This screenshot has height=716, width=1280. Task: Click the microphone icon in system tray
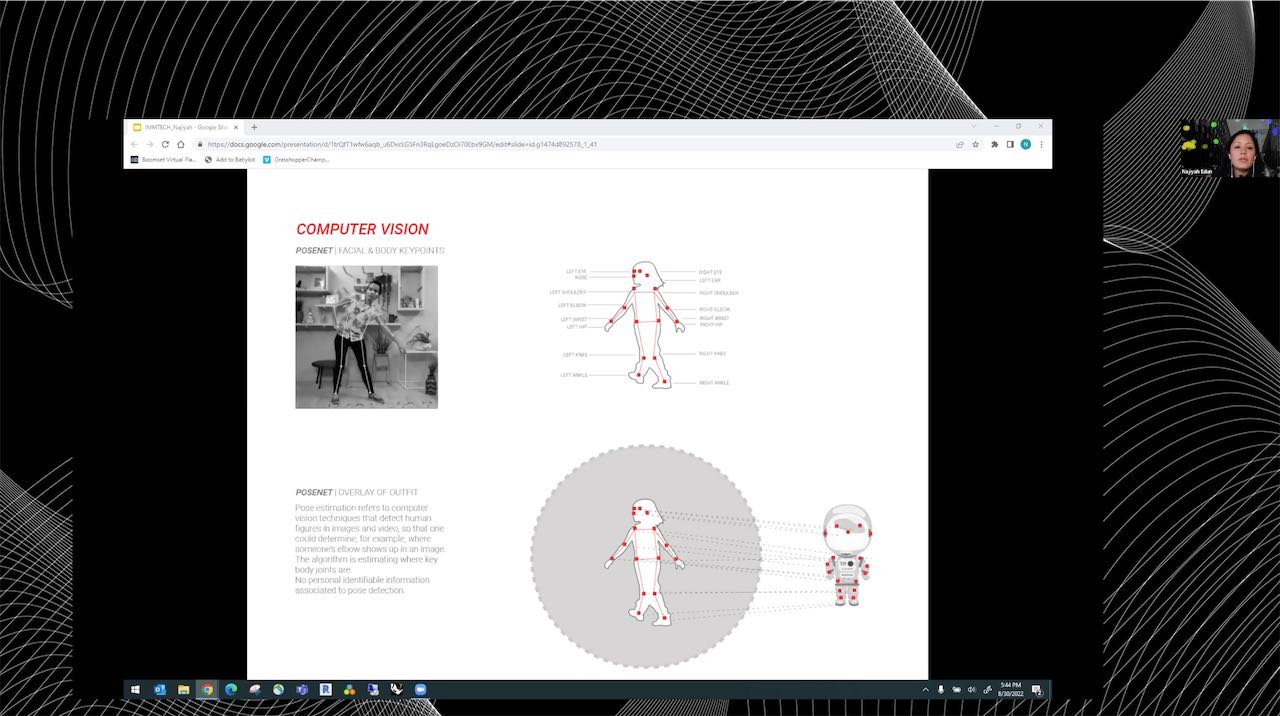point(941,690)
